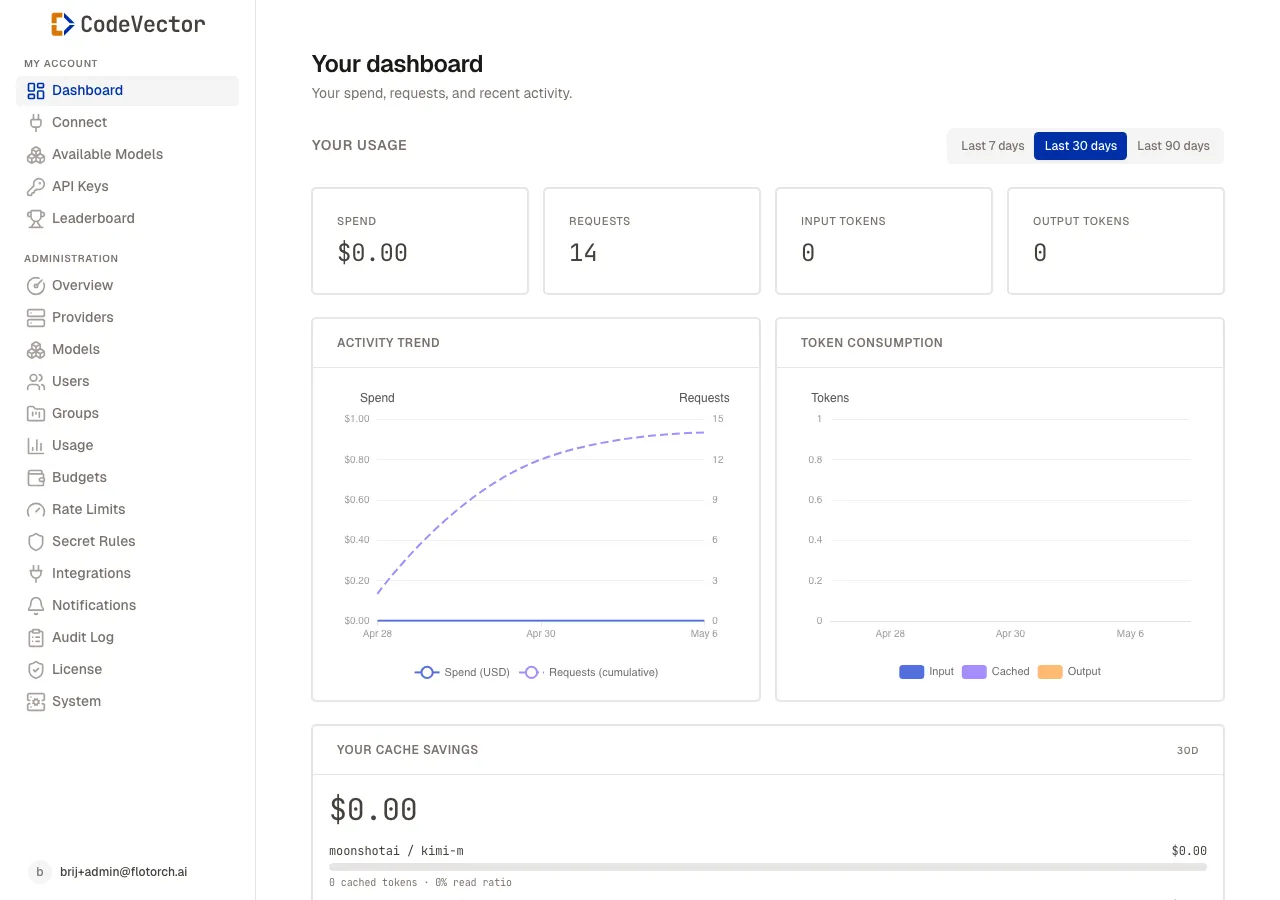Click the Spend $0.00 card

pos(420,241)
